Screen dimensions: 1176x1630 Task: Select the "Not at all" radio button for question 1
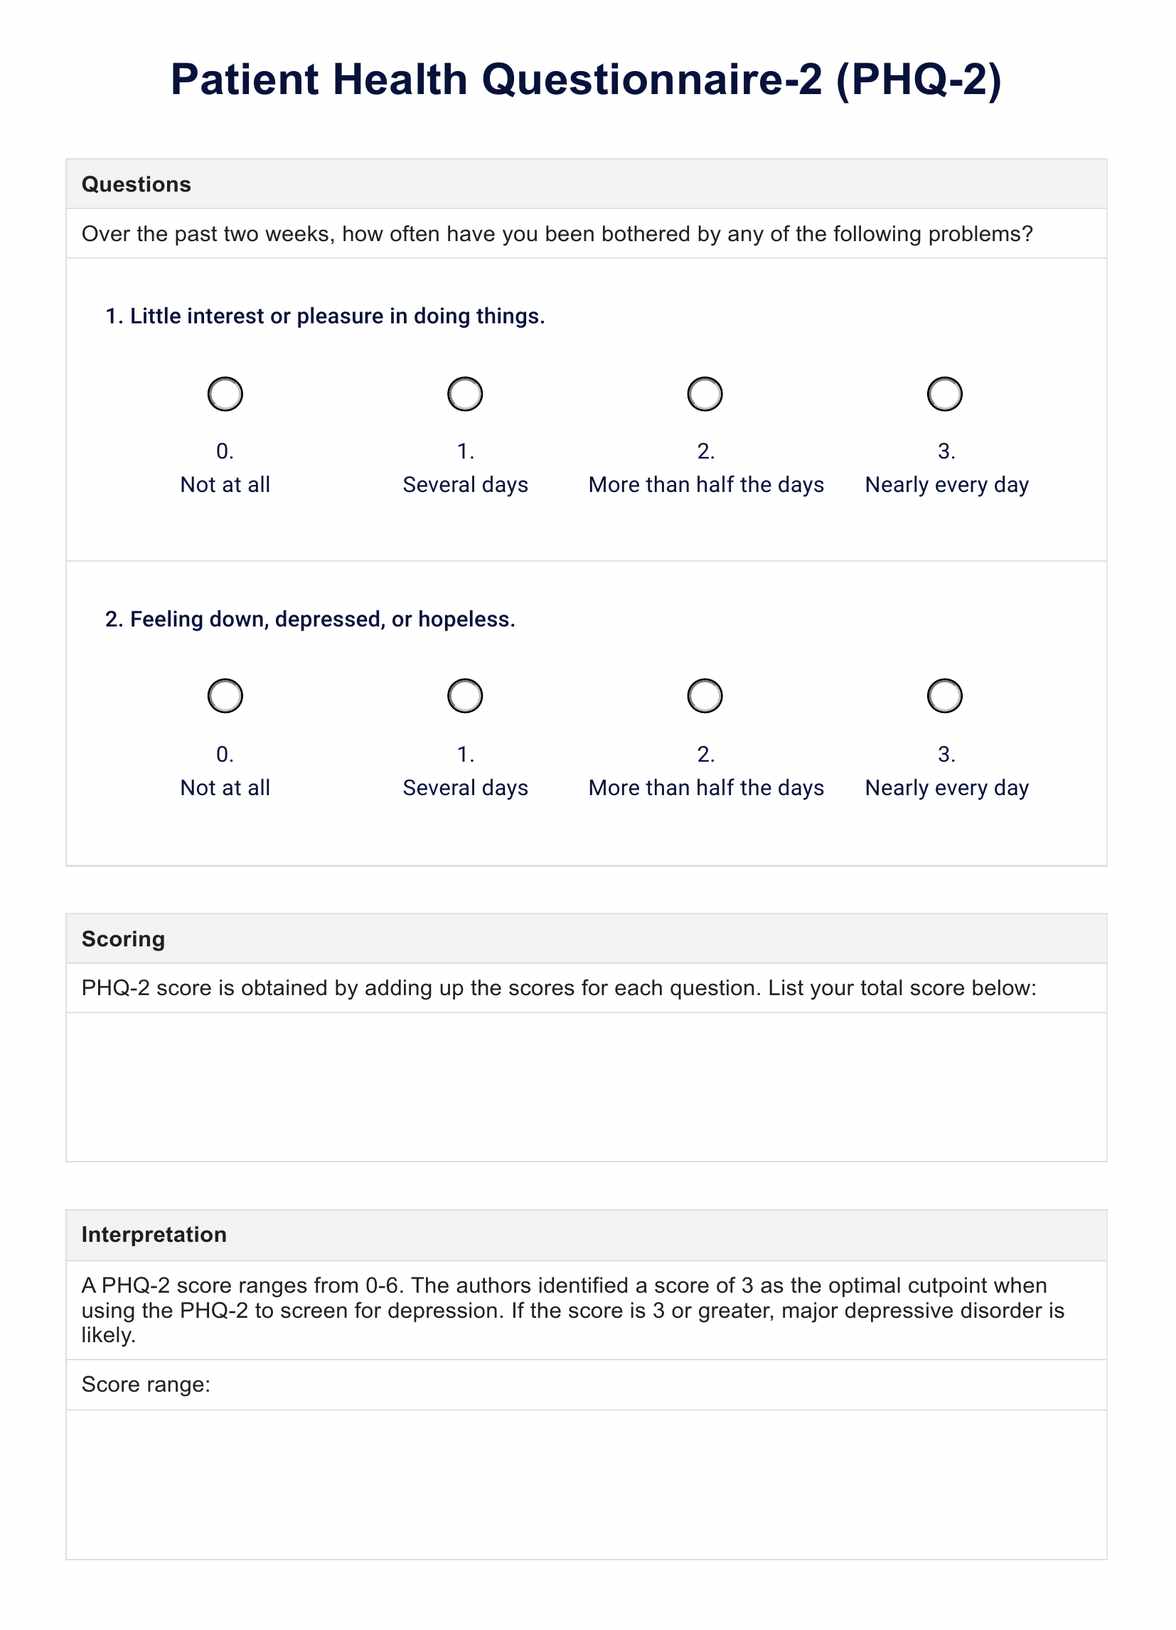click(x=225, y=394)
